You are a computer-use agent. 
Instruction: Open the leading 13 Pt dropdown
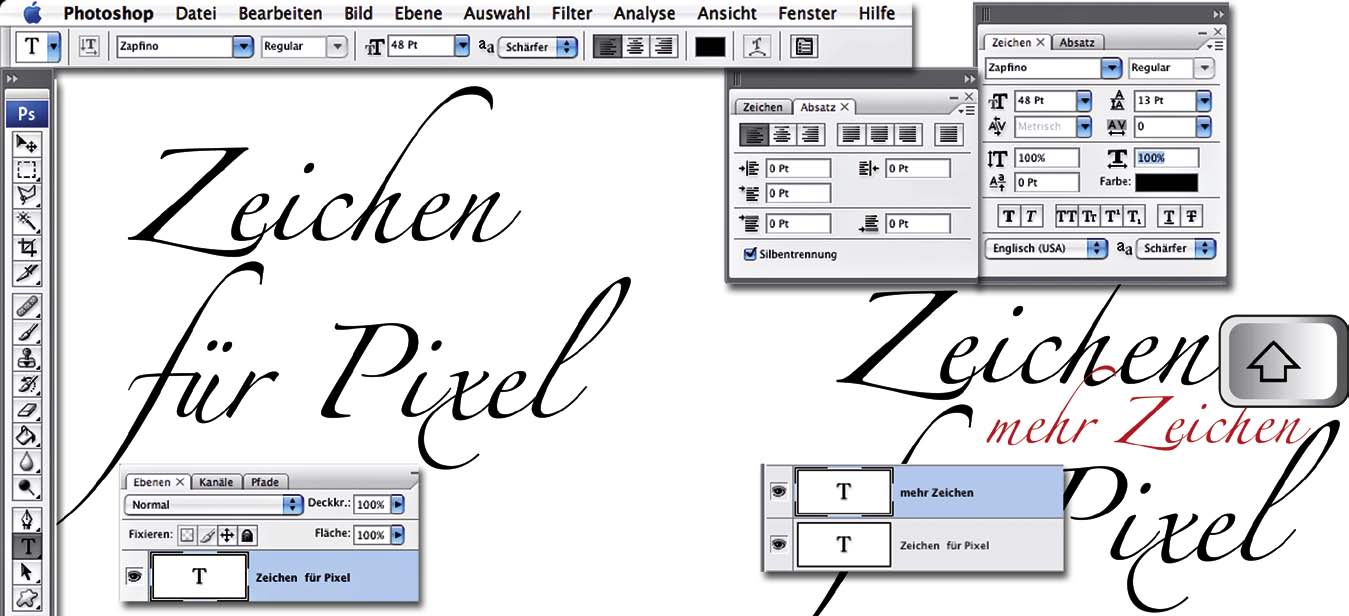[1203, 101]
